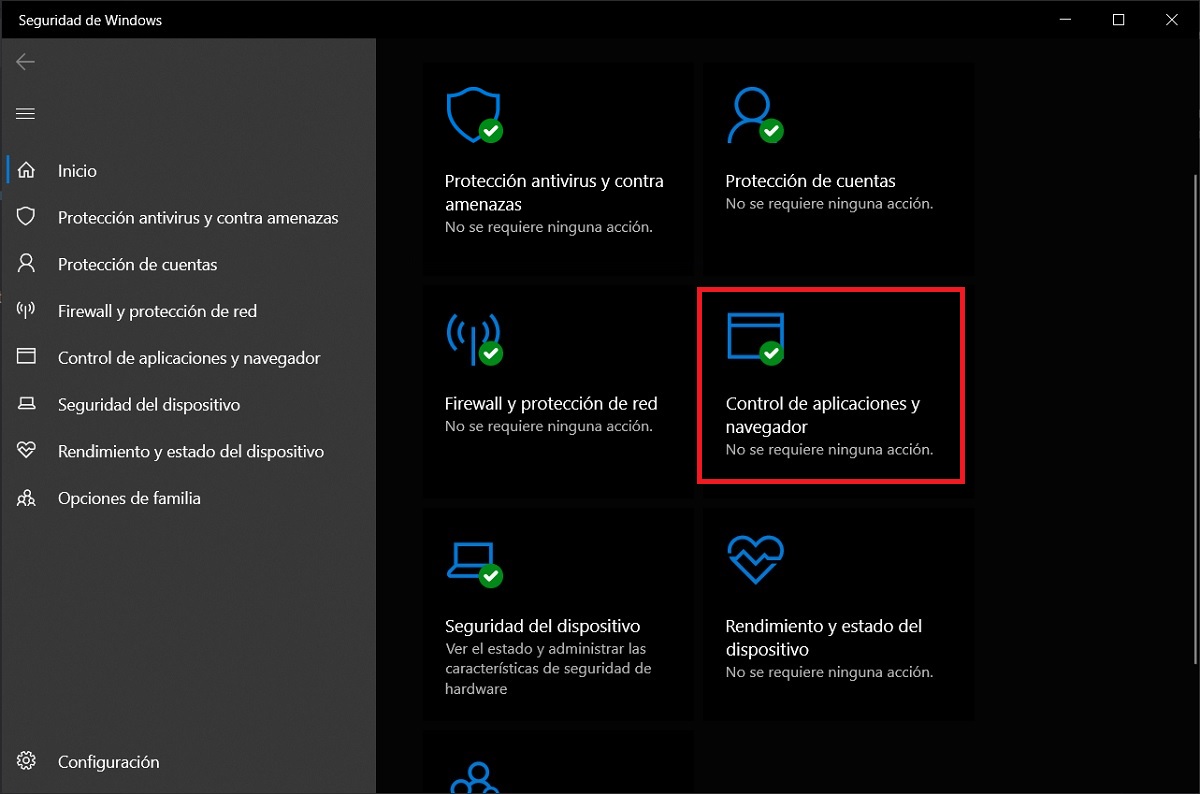Open the Seguridad del dispositivo tile title

pos(542,627)
